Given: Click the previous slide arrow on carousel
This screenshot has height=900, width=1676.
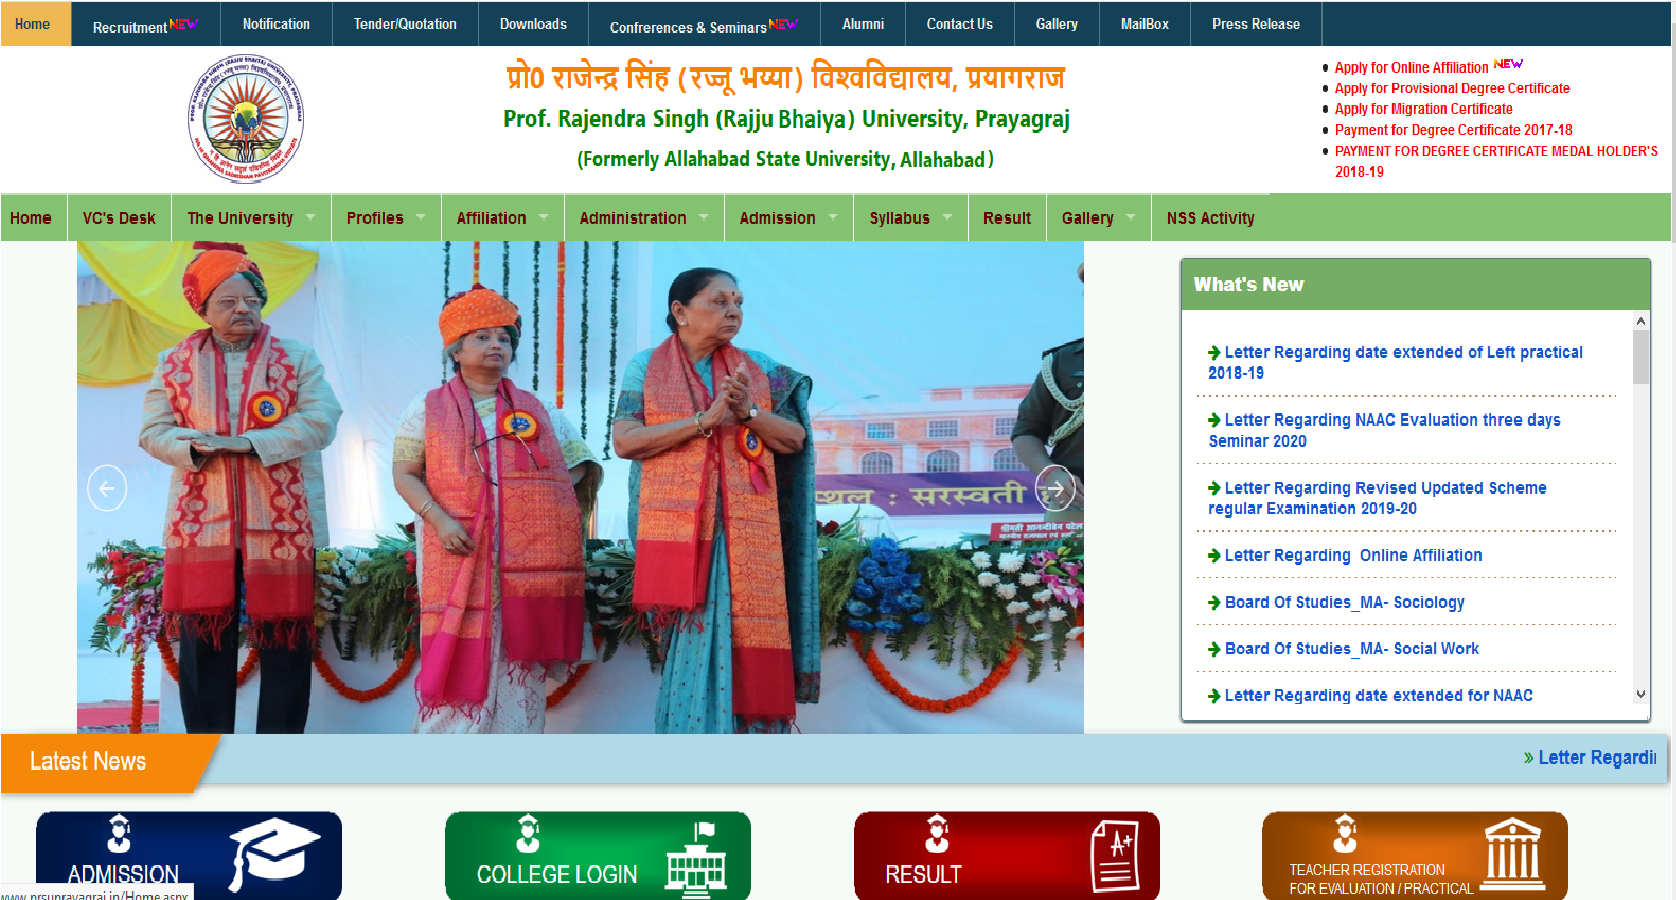Looking at the screenshot, I should click(107, 488).
